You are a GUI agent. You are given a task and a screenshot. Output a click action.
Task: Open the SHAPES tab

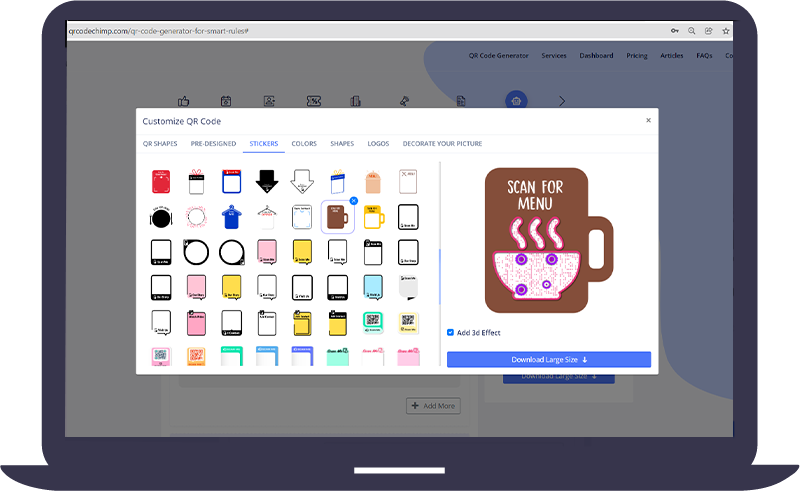pyautogui.click(x=342, y=143)
